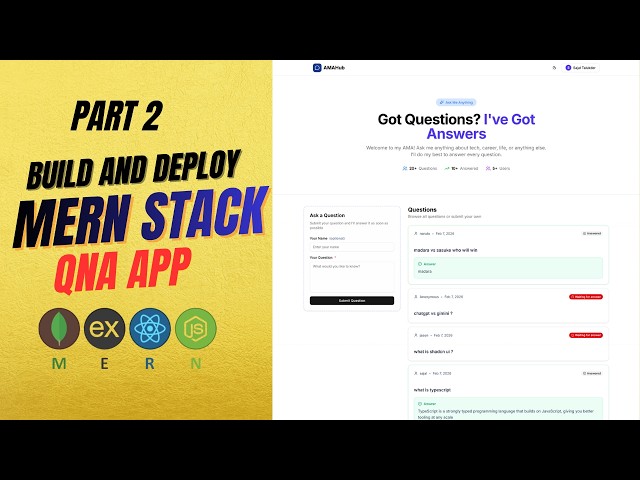Click the Users stat icon
The image size is (640, 480).
tap(488, 168)
